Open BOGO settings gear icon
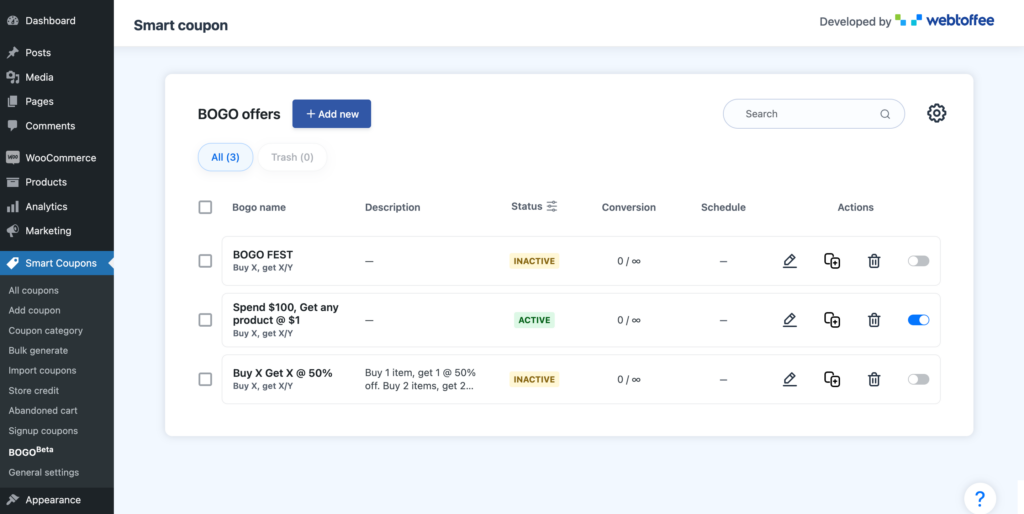 [936, 113]
